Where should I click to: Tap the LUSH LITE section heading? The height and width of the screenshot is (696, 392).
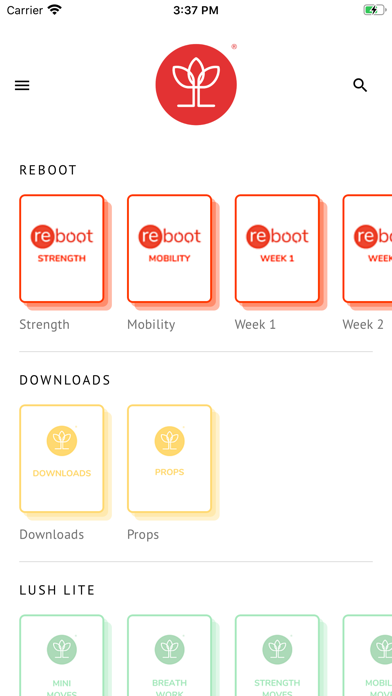click(x=57, y=590)
